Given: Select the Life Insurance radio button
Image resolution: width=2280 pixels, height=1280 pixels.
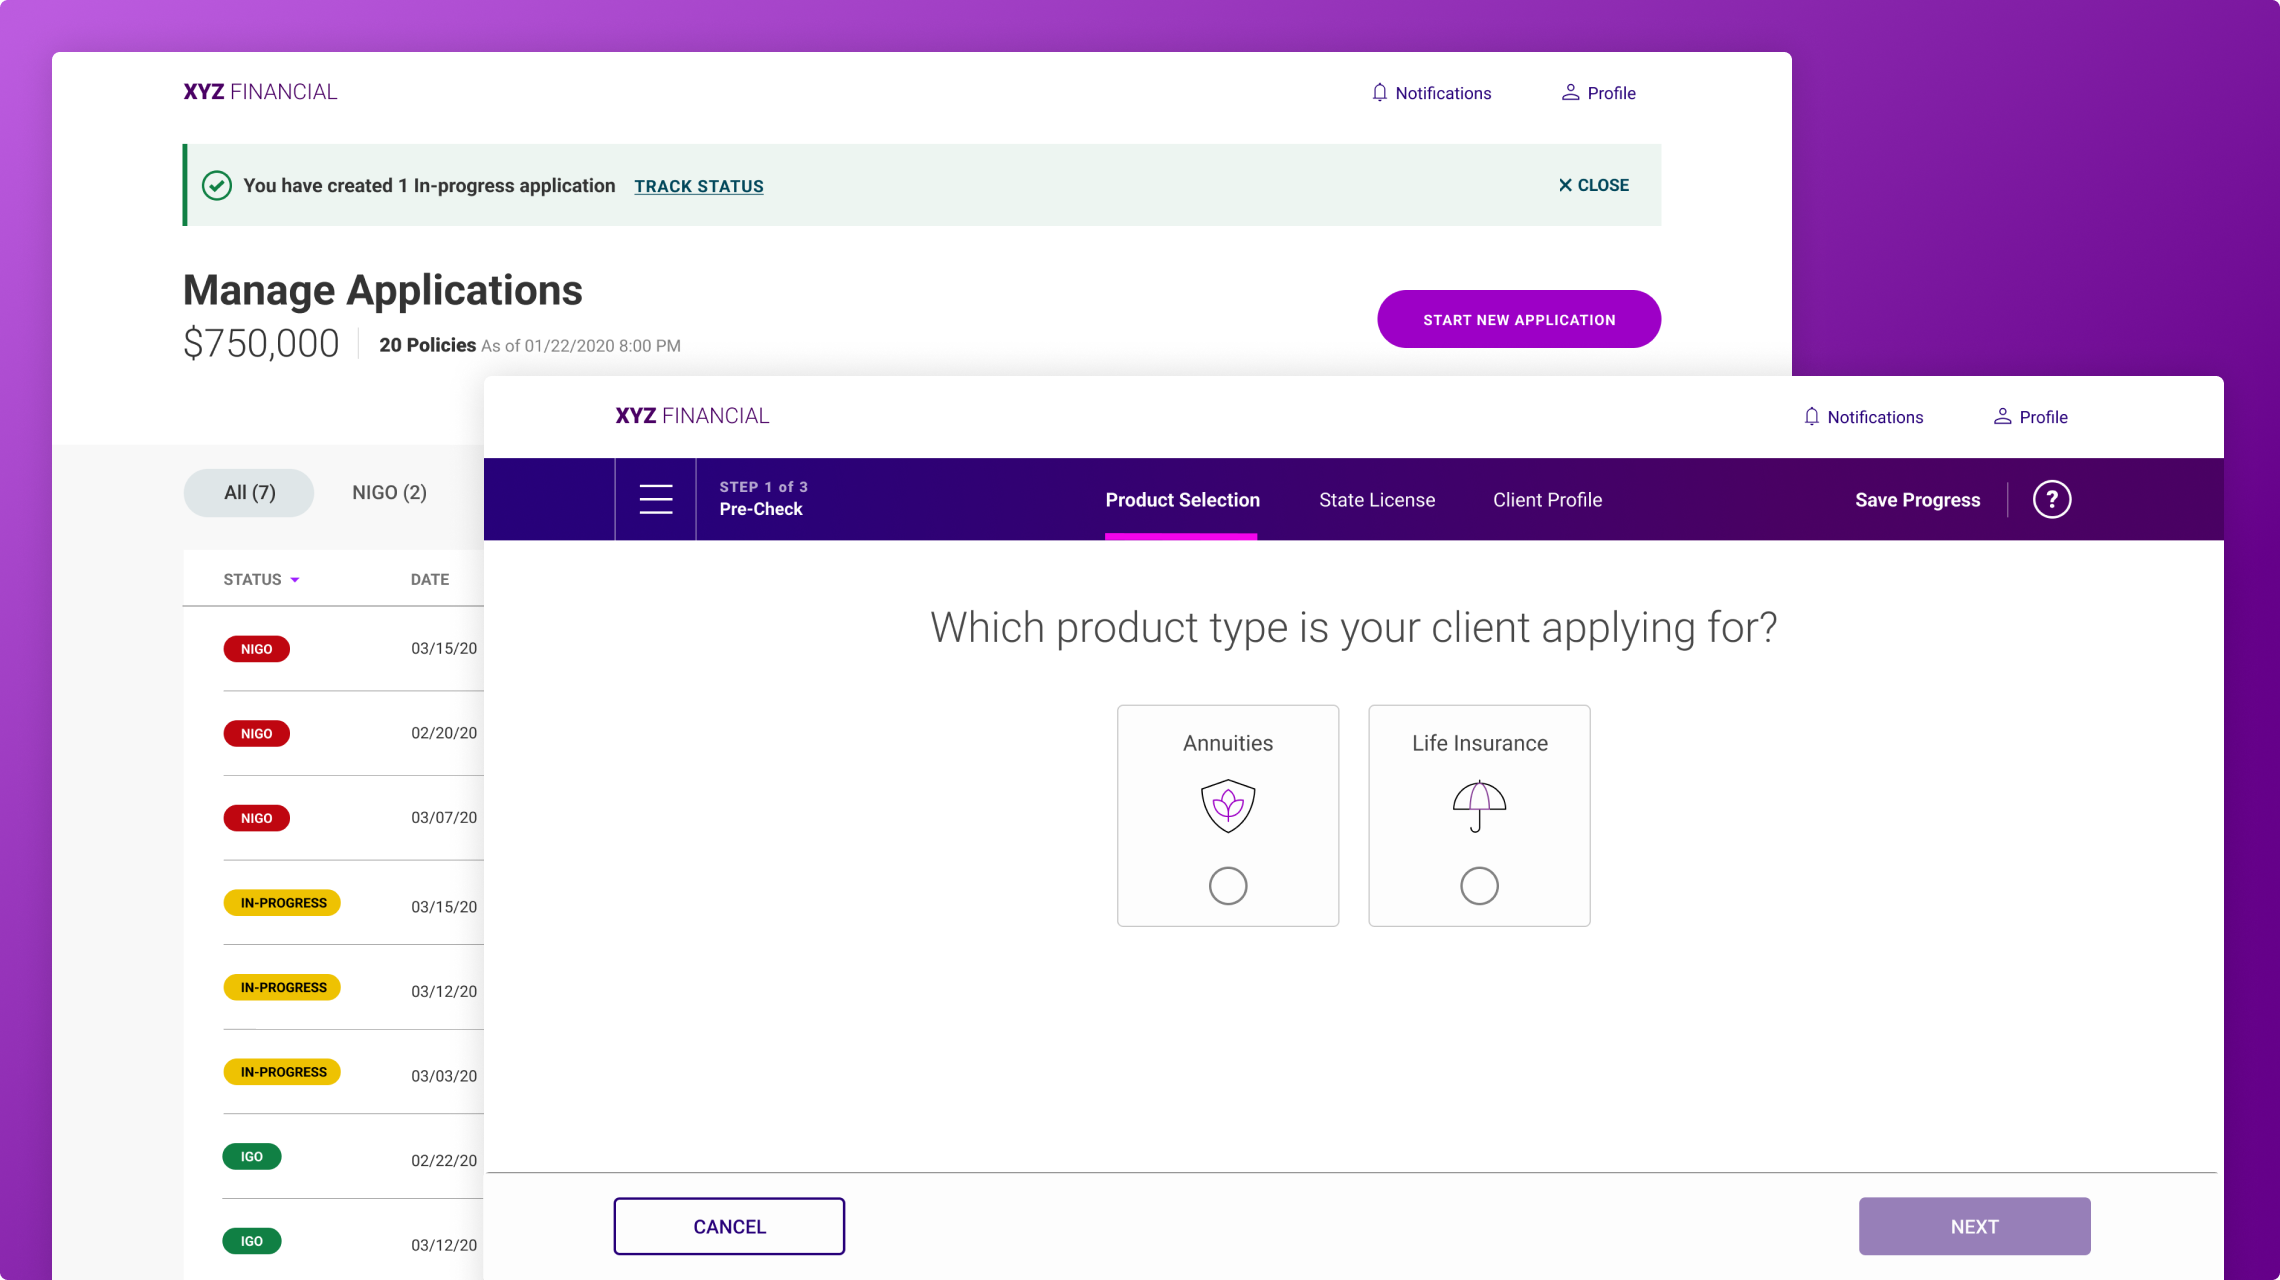Looking at the screenshot, I should tap(1479, 886).
